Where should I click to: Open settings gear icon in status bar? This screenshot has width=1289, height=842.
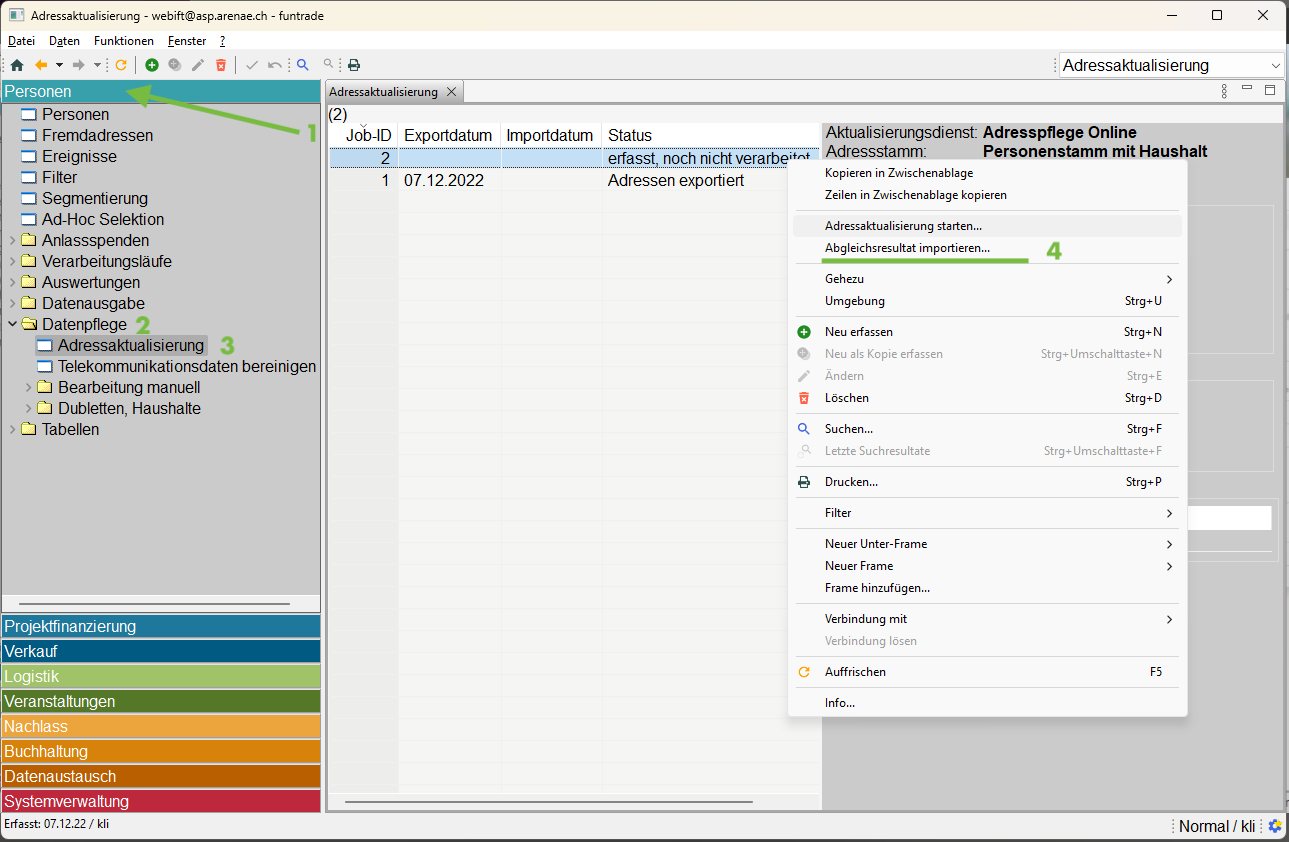(x=1275, y=826)
